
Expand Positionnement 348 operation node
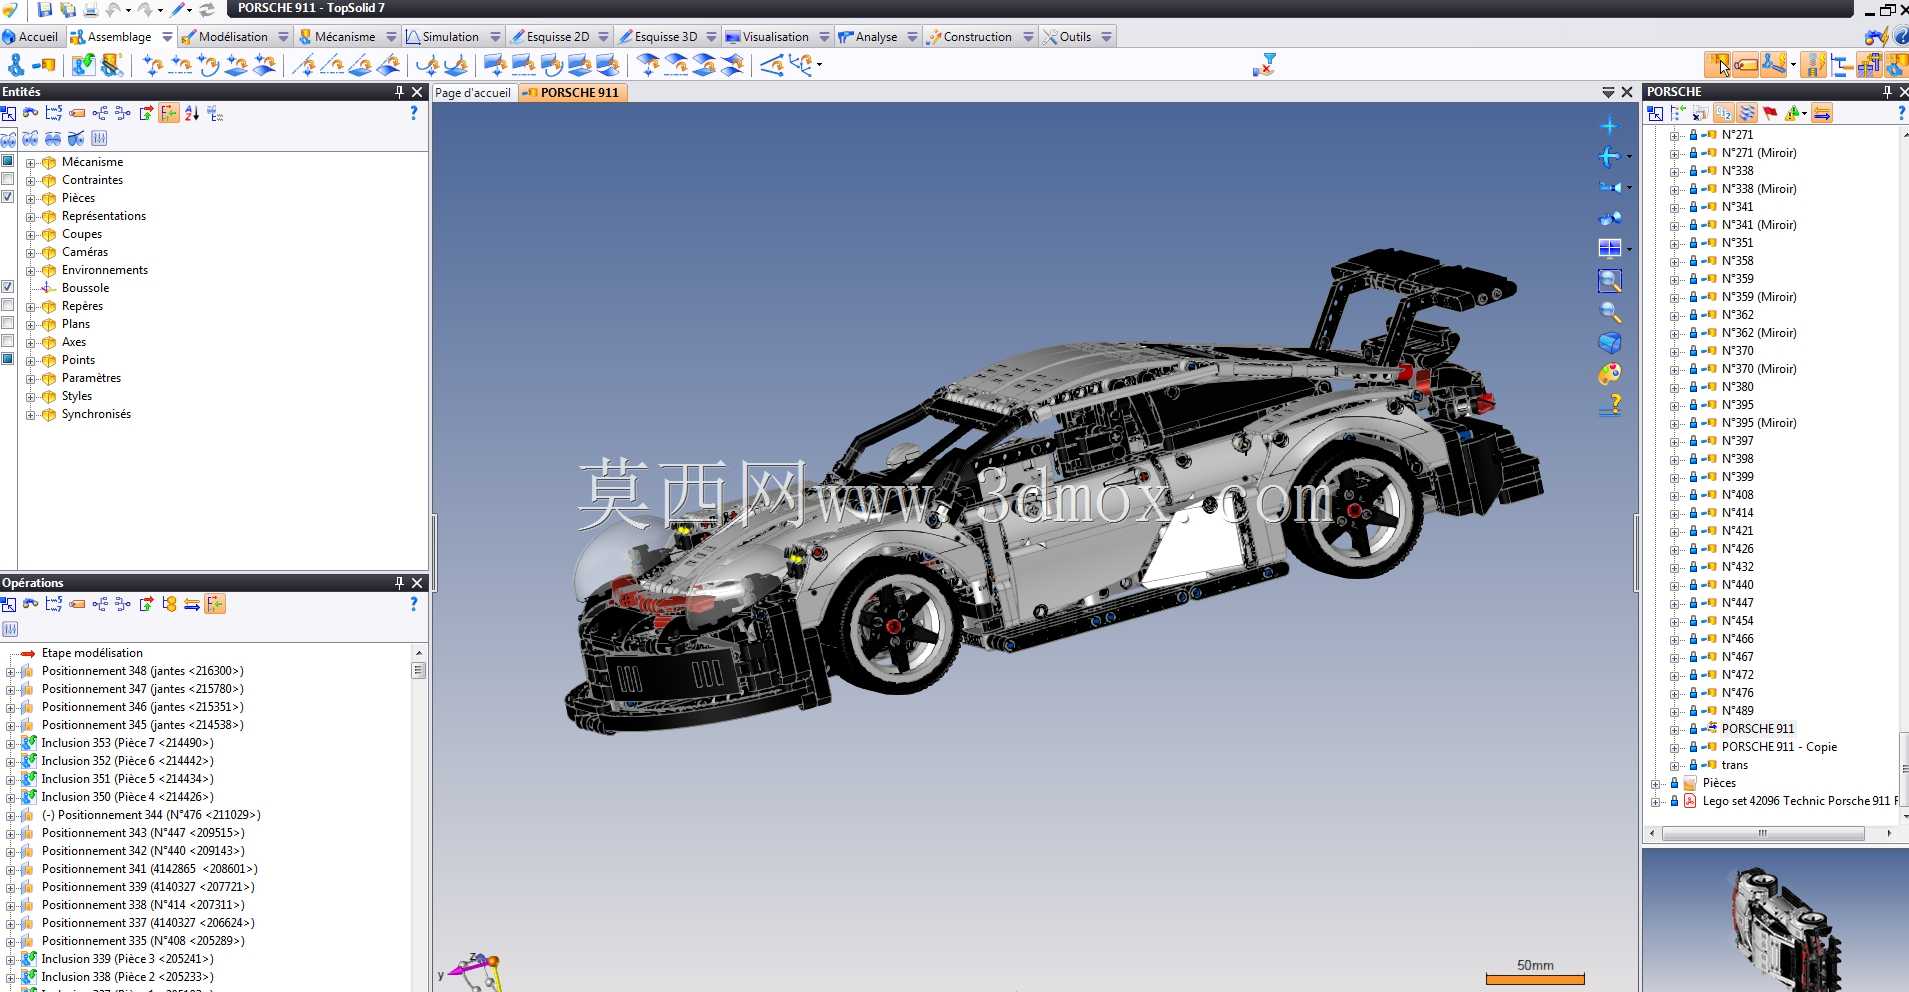11,672
